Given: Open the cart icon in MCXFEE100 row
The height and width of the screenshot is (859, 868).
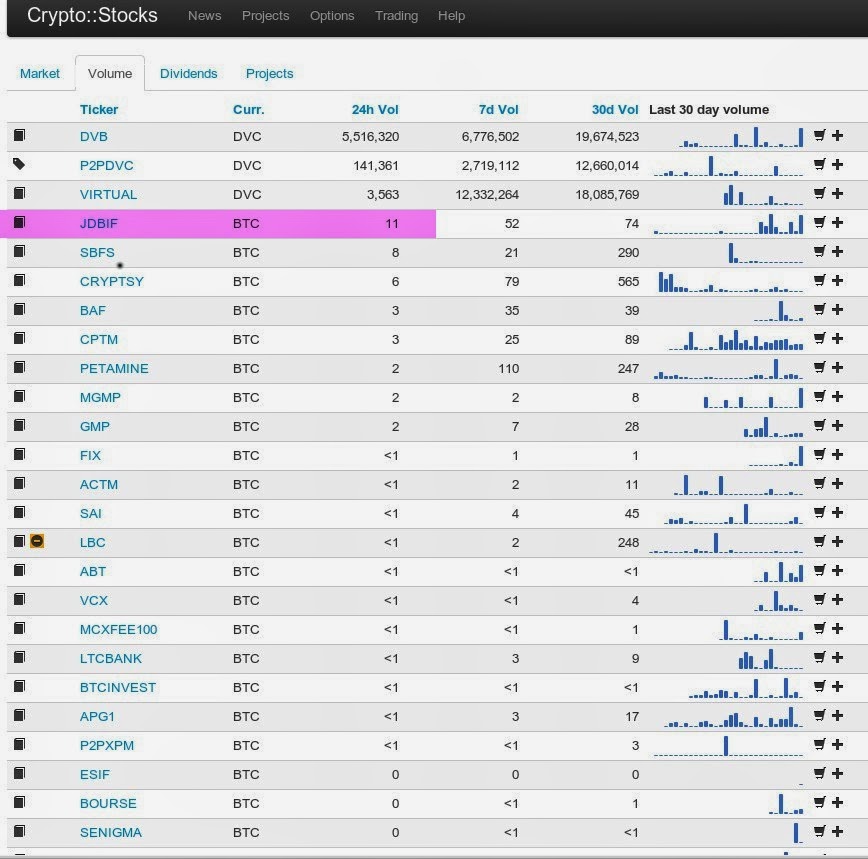Looking at the screenshot, I should 819,628.
